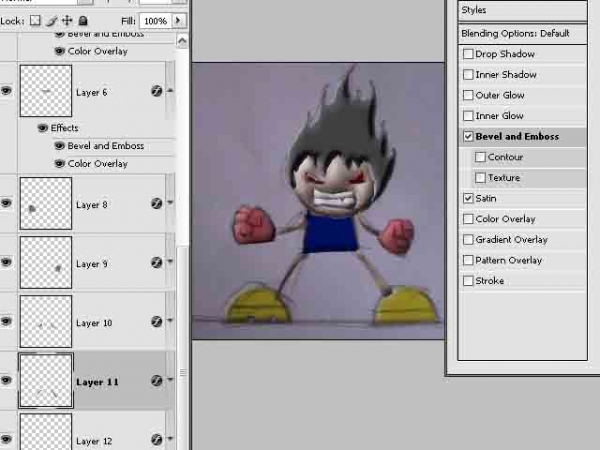Click the layer style fx icon on Layer 6

point(157,91)
